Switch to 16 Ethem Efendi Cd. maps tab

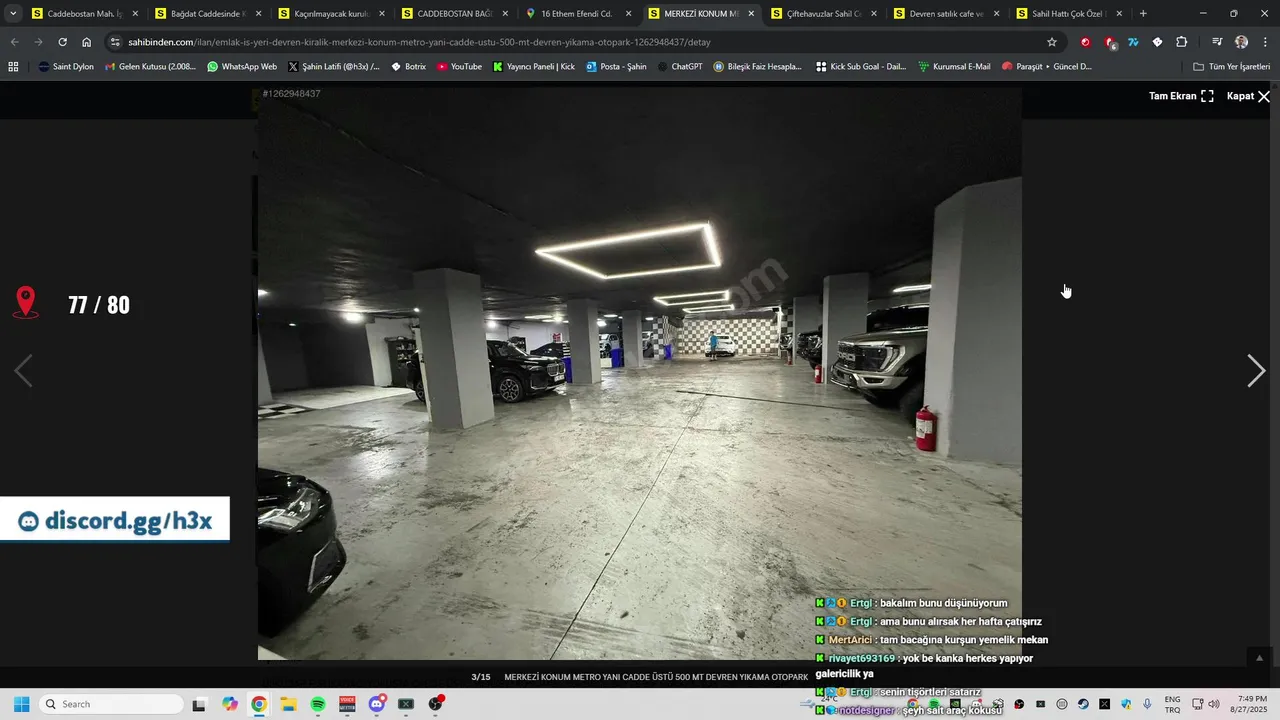(577, 14)
